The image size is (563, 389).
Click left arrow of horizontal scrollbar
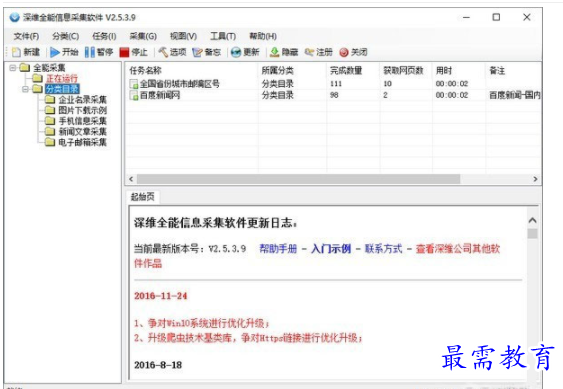click(x=131, y=179)
